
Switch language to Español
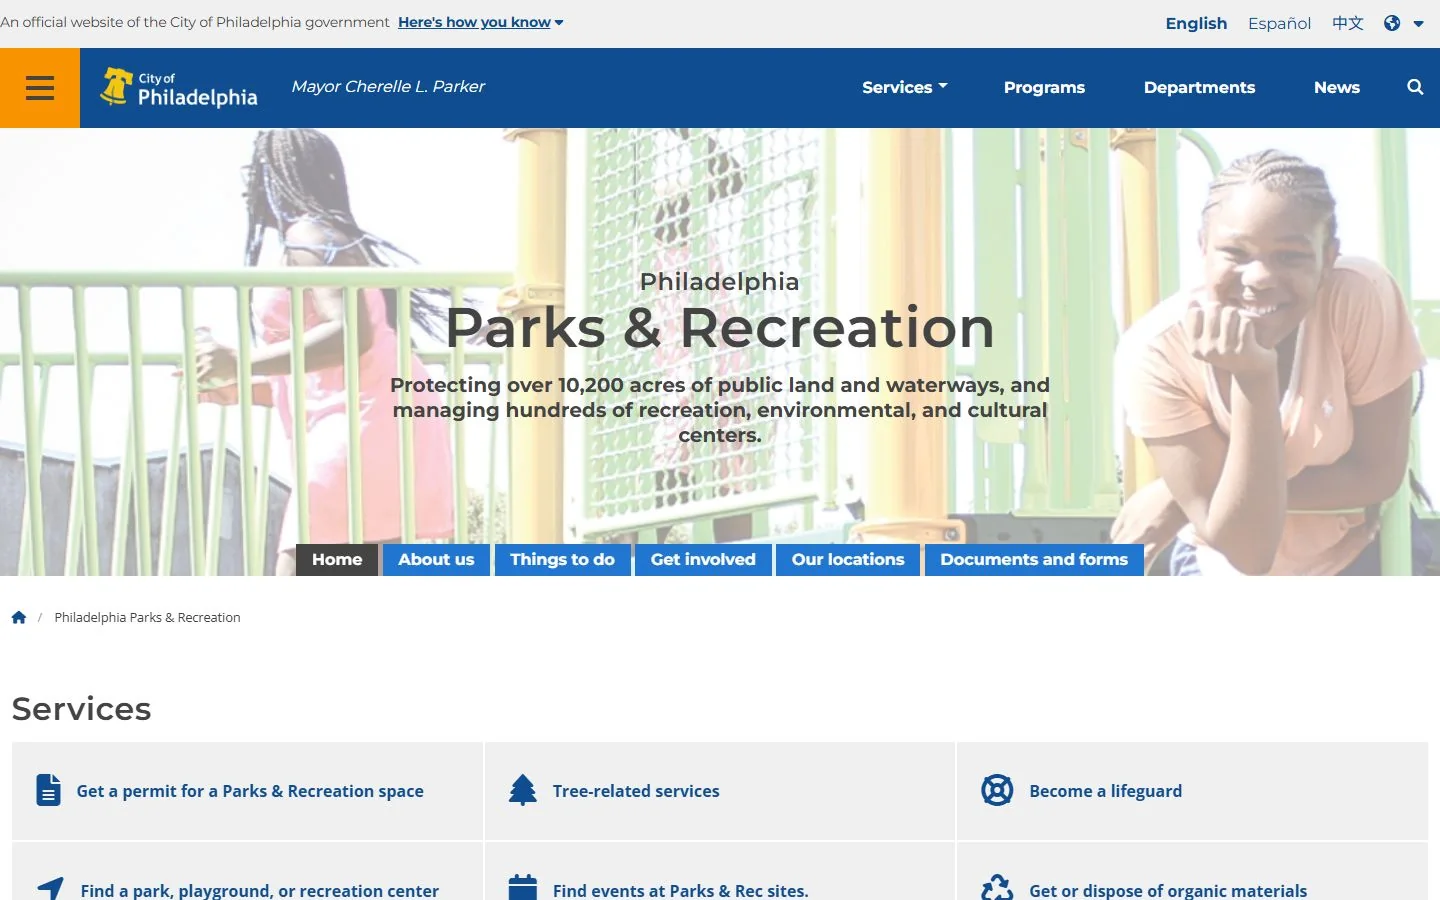click(x=1279, y=23)
